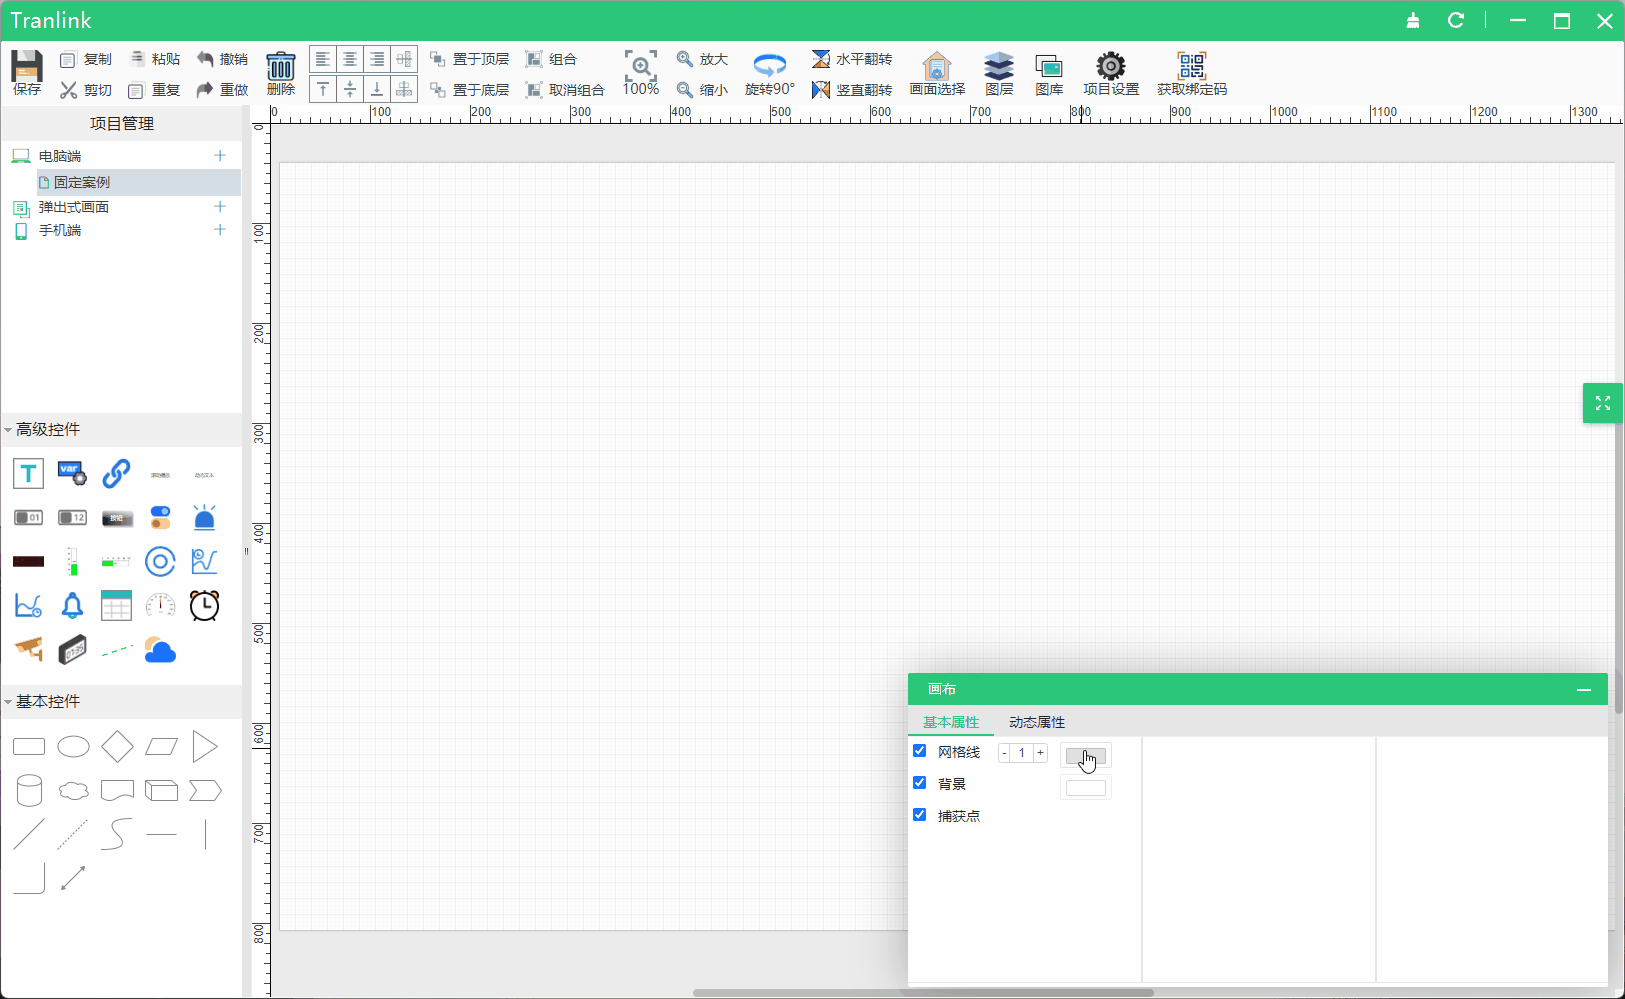This screenshot has height=999, width=1625.
Task: Pick the ellipse shape
Action: tap(73, 746)
